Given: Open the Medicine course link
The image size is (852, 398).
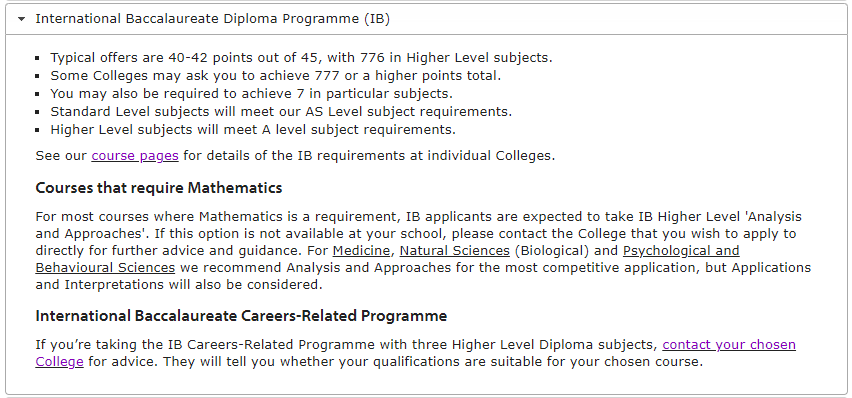Looking at the screenshot, I should coord(361,251).
